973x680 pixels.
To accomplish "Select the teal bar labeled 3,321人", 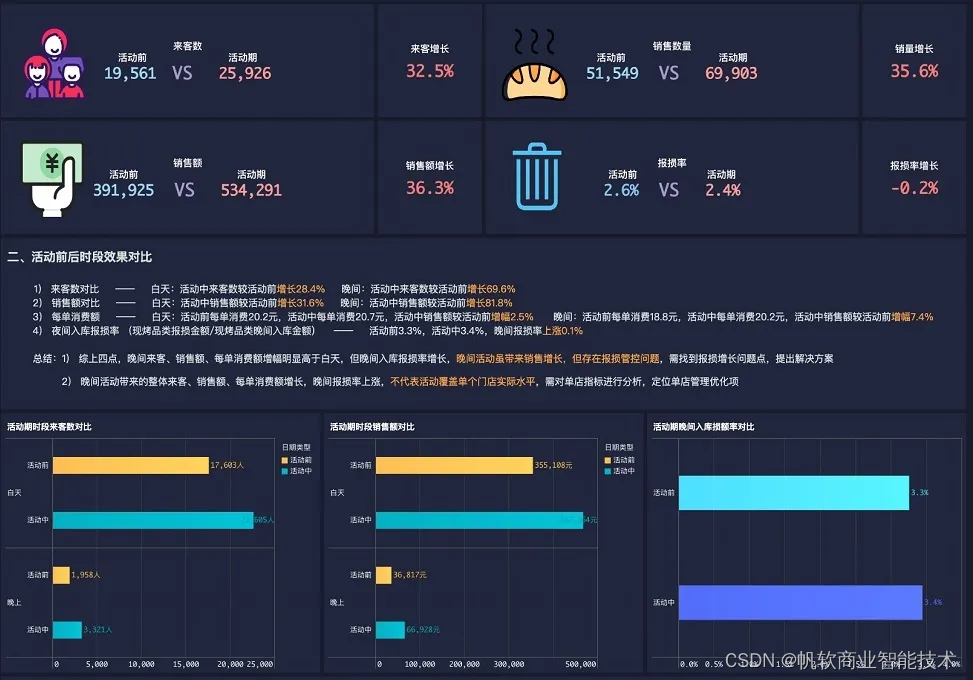I will 67,630.
